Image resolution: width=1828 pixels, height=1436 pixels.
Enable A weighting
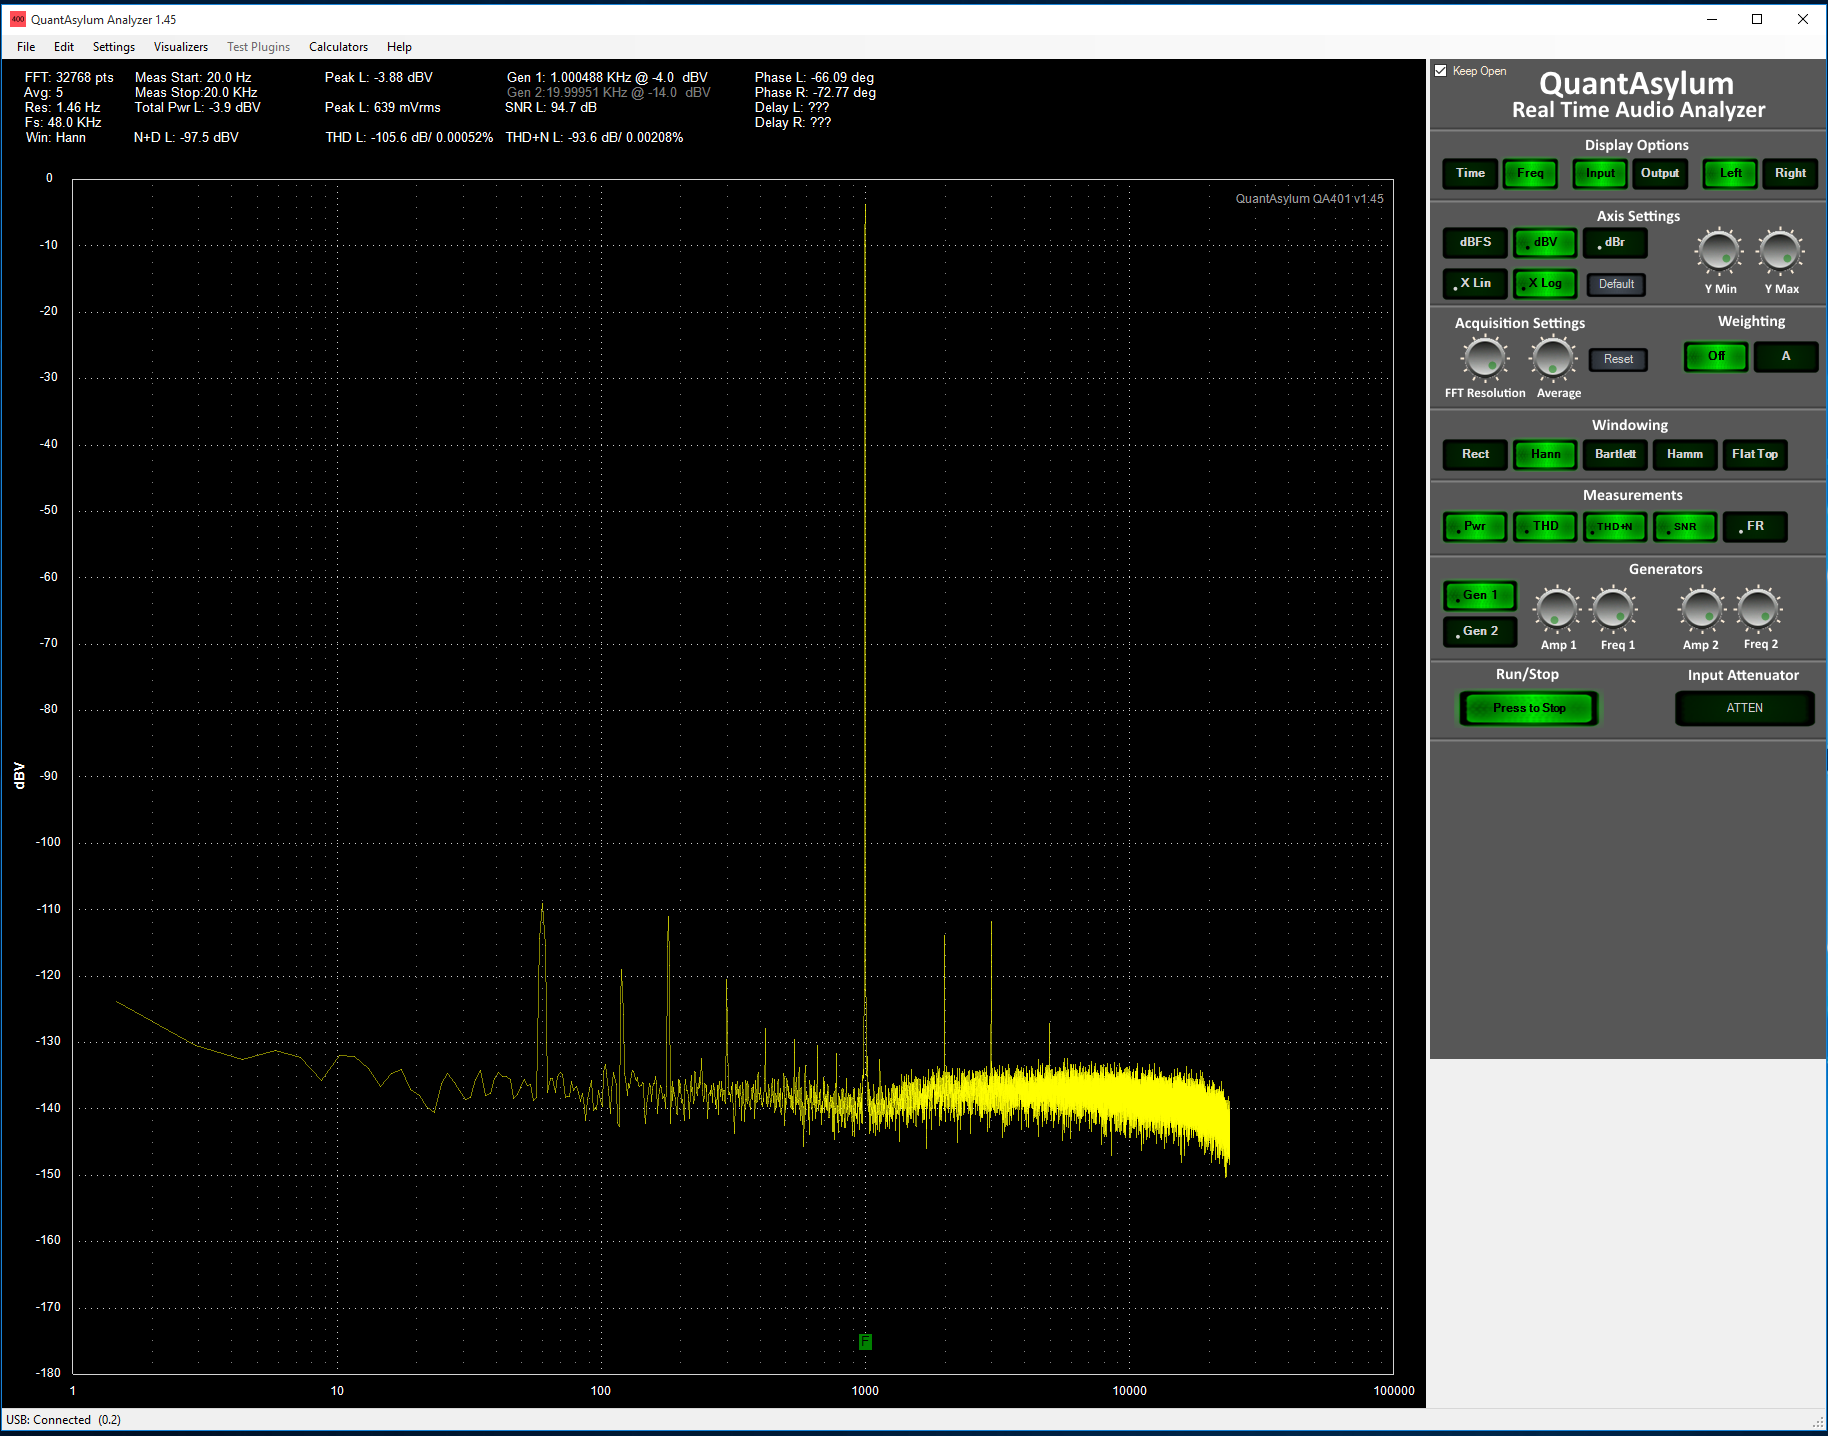point(1786,356)
